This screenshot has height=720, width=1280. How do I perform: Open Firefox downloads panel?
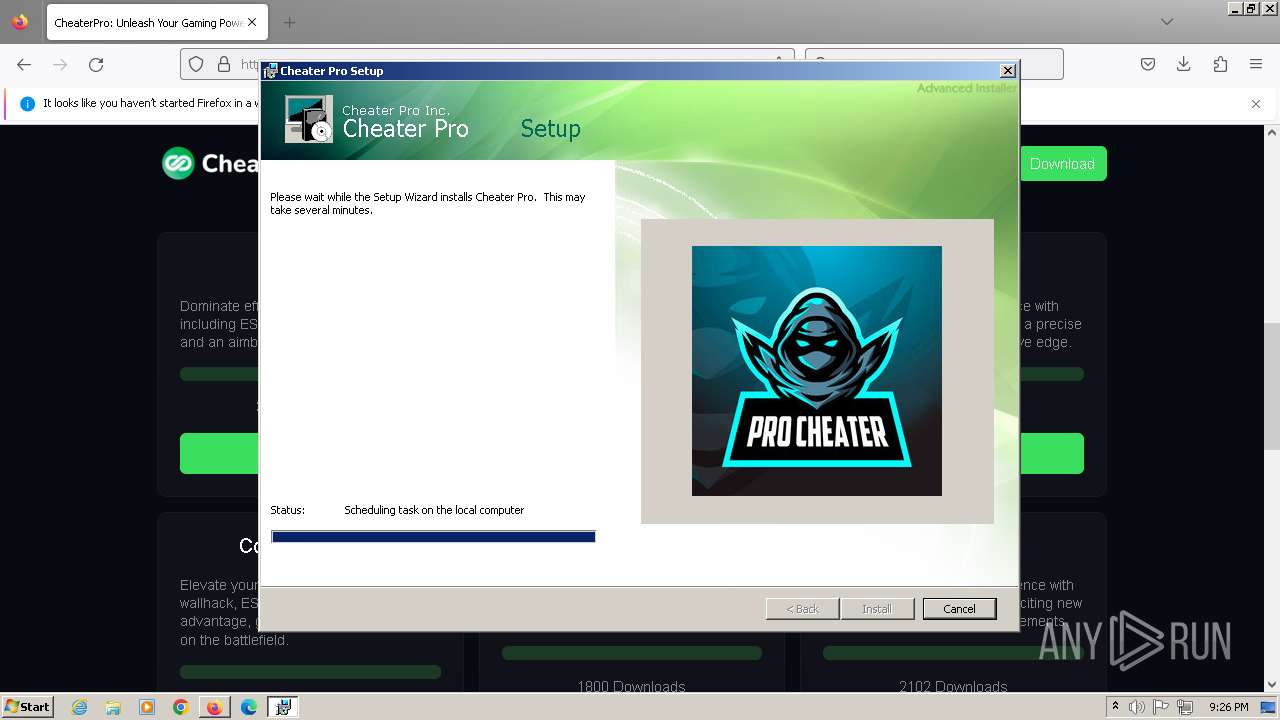click(x=1184, y=64)
